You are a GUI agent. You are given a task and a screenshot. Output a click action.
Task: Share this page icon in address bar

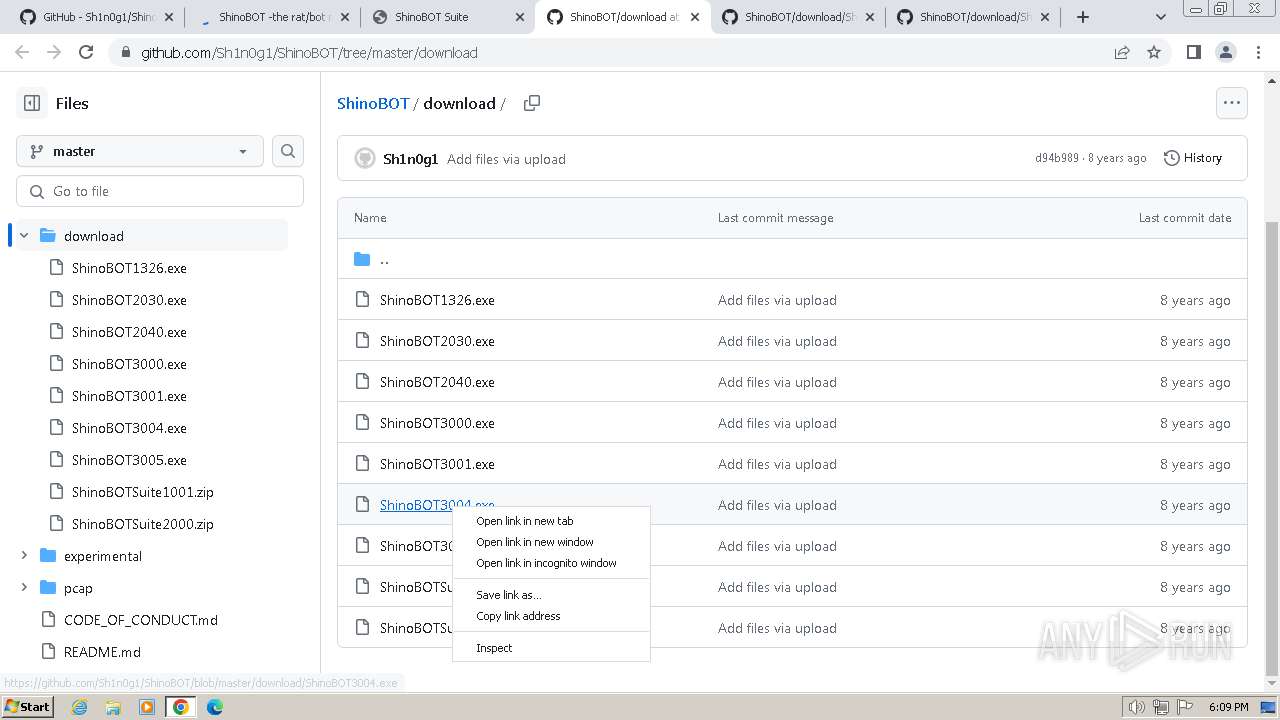click(1122, 53)
